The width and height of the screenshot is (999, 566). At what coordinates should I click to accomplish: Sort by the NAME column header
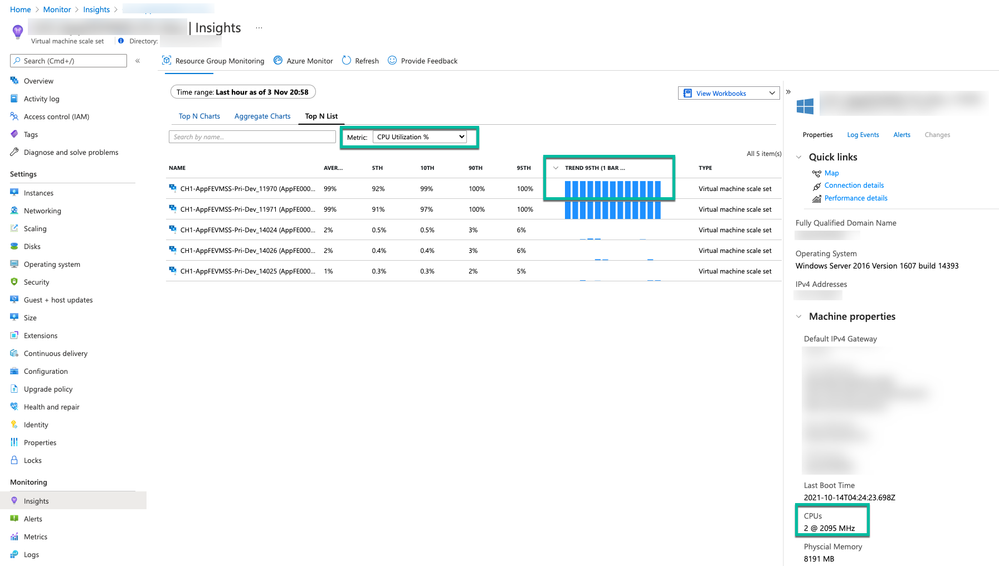pos(177,168)
